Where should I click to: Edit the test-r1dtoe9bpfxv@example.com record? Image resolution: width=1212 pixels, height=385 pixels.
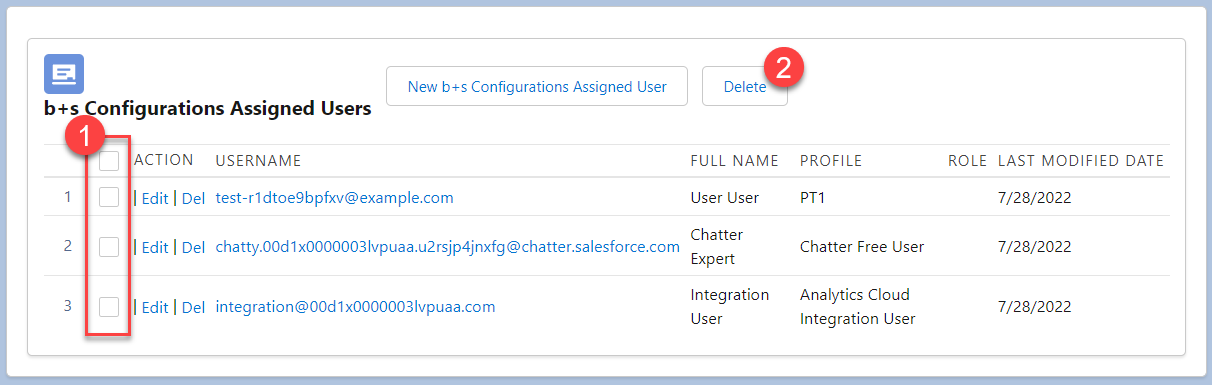155,198
